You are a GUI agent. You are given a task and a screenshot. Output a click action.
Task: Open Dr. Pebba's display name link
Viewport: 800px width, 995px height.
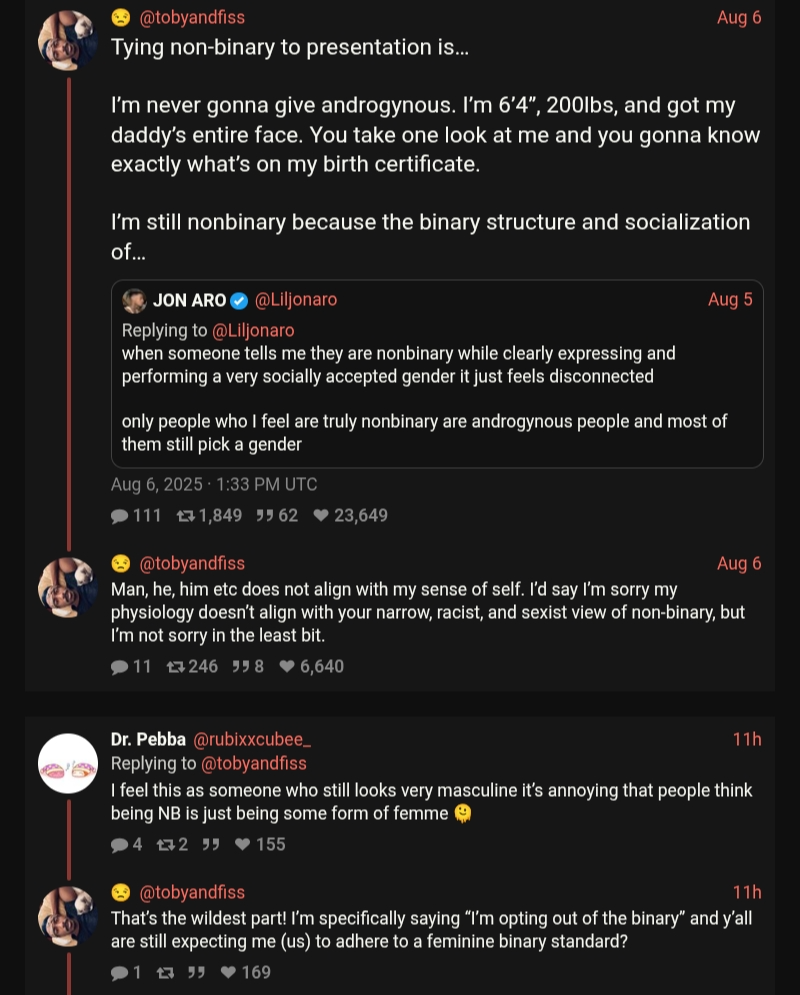(148, 740)
